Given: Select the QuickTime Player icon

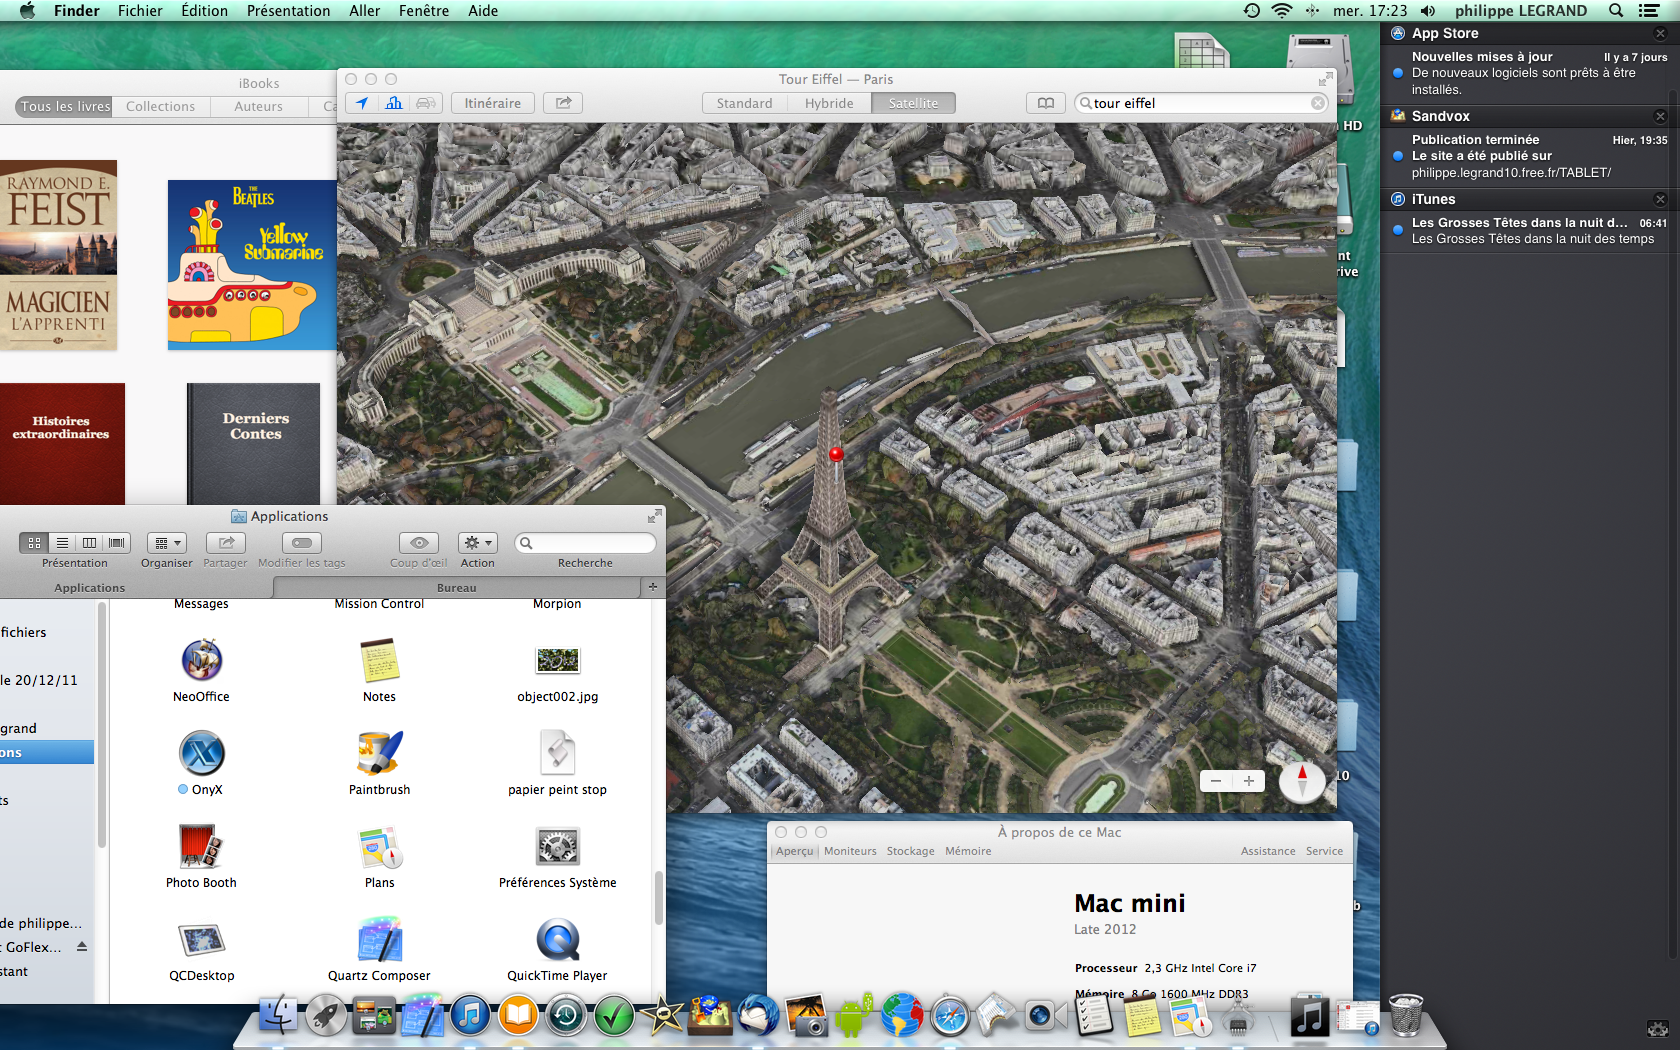Looking at the screenshot, I should click(558, 939).
